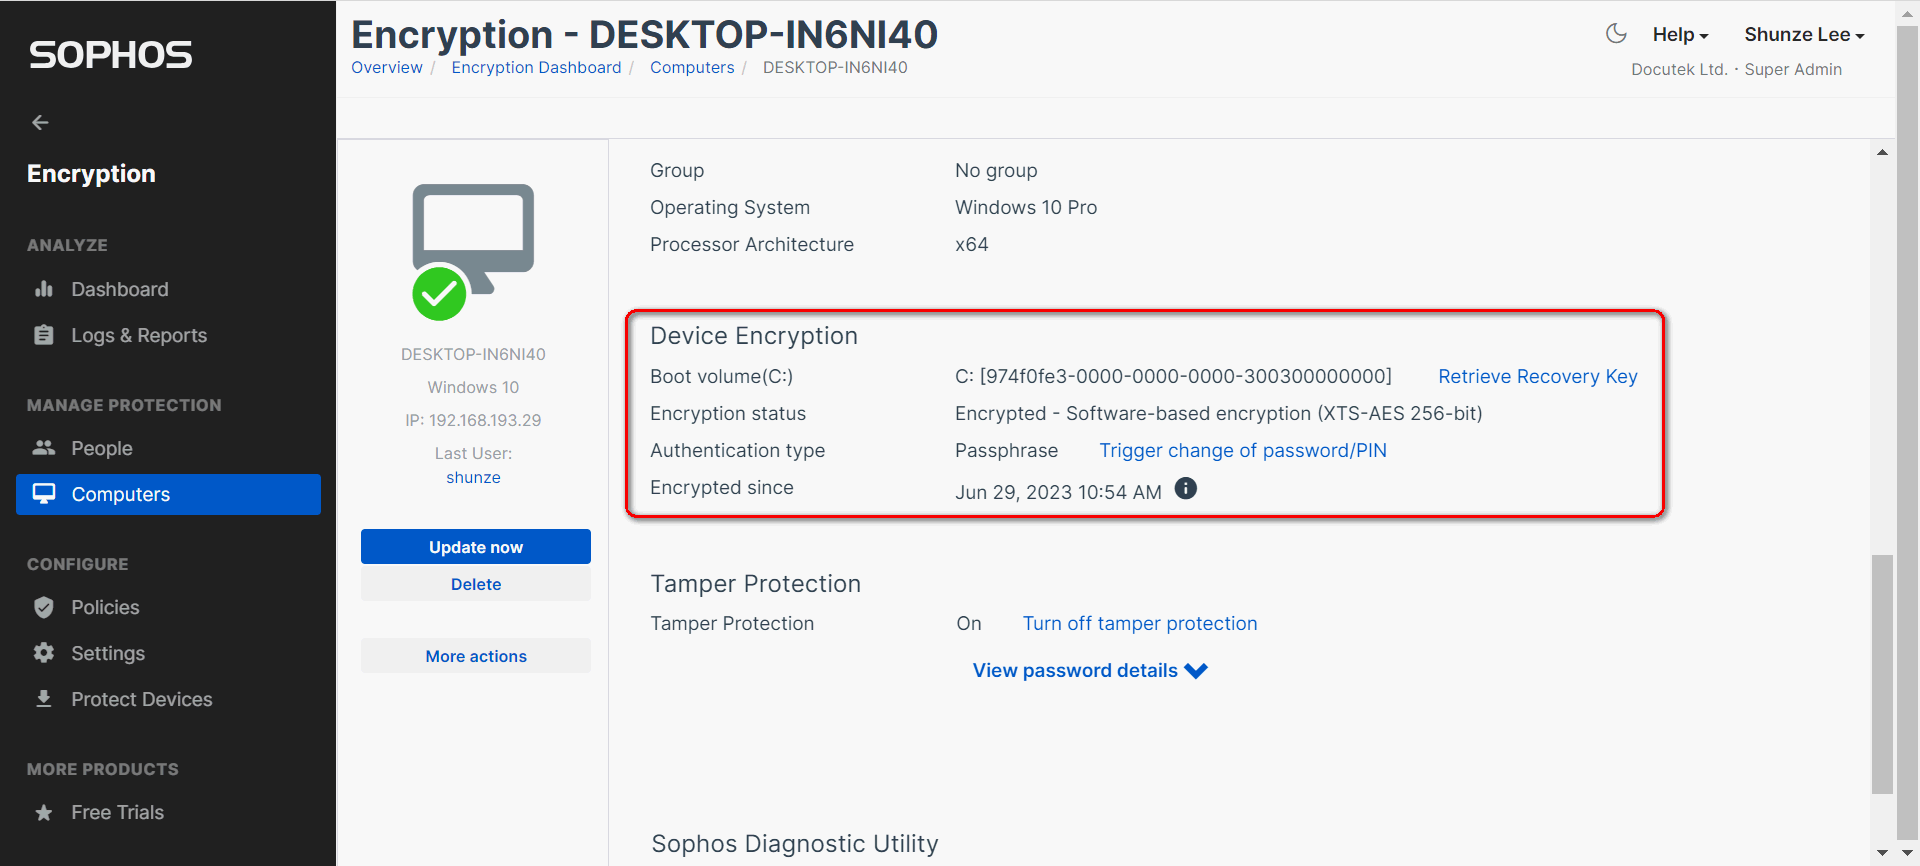Toggle dark mode moon icon
The width and height of the screenshot is (1920, 866).
coord(1615,34)
